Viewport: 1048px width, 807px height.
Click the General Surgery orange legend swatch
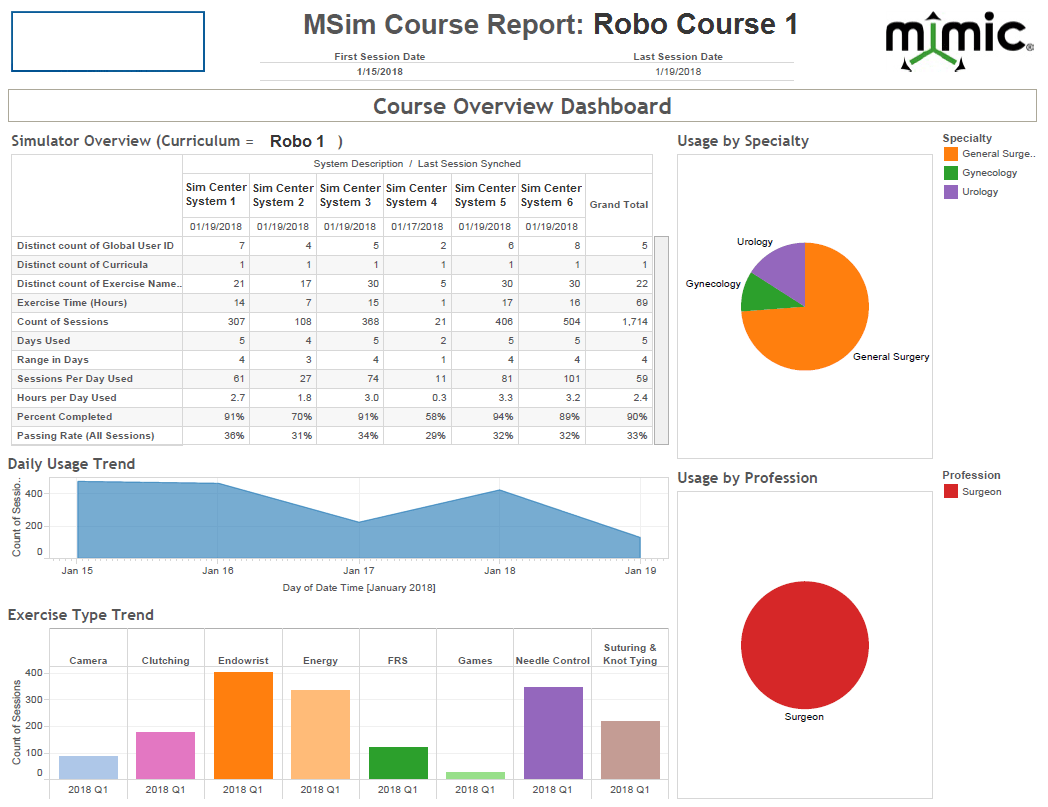[950, 154]
